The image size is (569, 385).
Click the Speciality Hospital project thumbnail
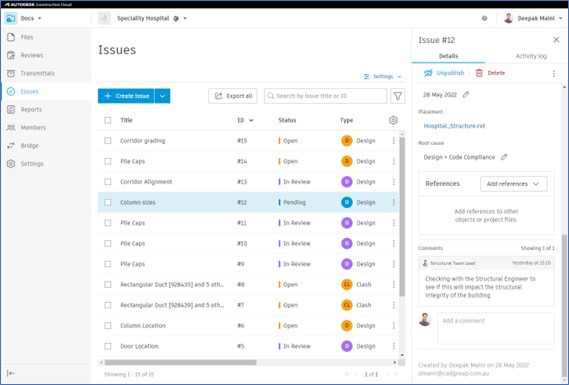click(x=105, y=18)
